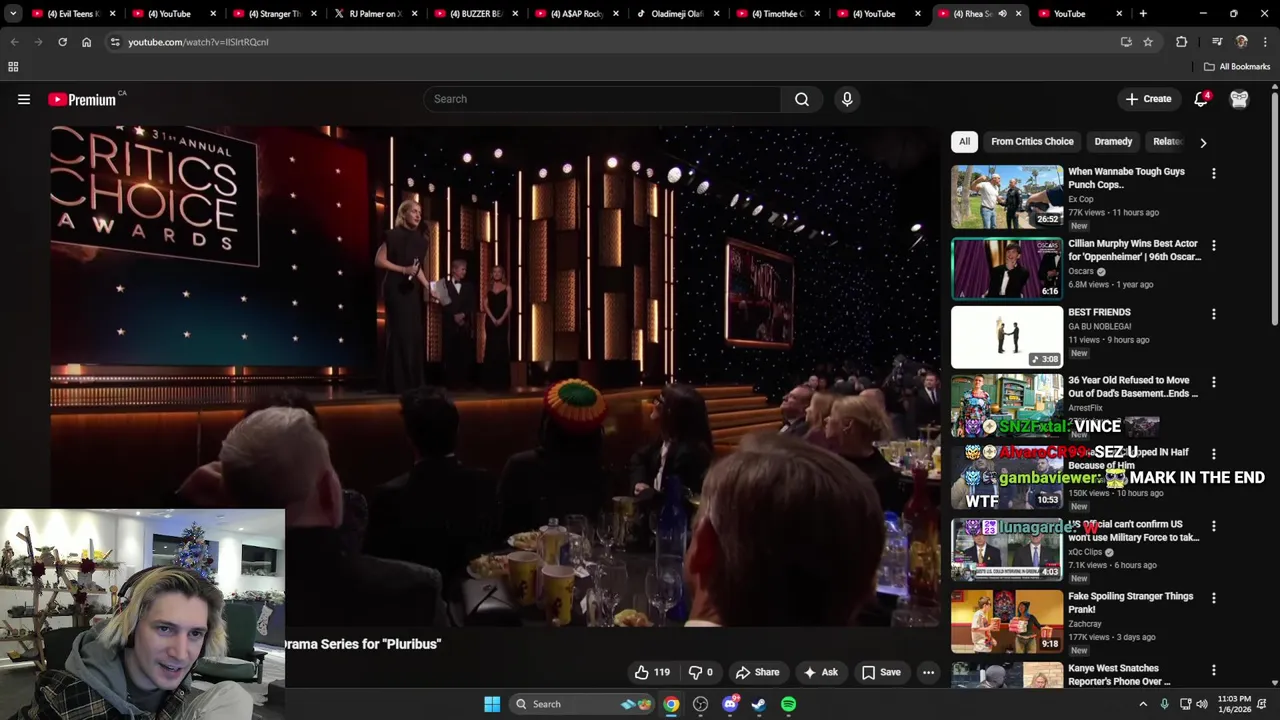Open Chrome three-dot menu
This screenshot has width=1280, height=720.
(1265, 42)
